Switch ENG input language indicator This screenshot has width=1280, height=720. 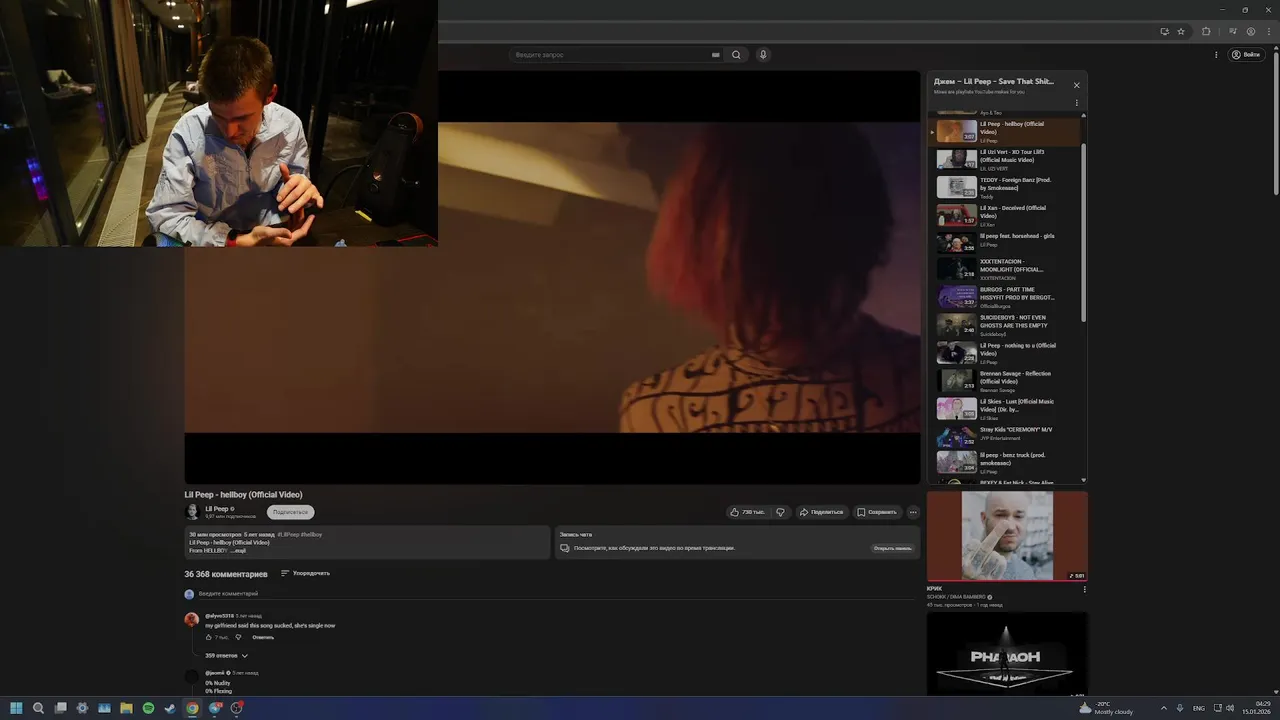point(1199,708)
